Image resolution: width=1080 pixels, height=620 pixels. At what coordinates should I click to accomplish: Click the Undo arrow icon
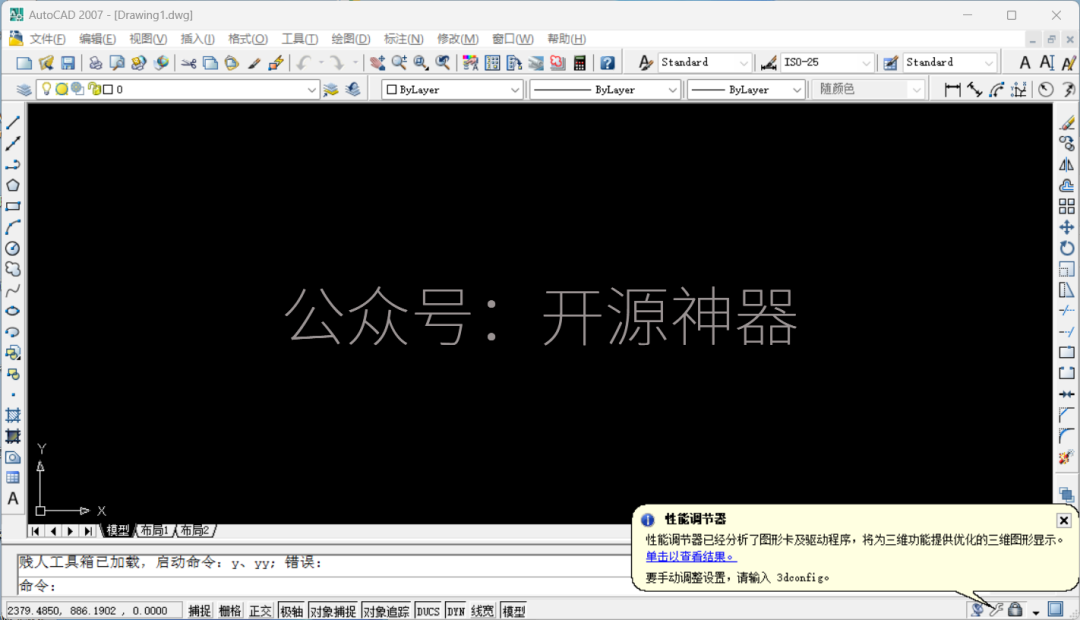click(304, 63)
